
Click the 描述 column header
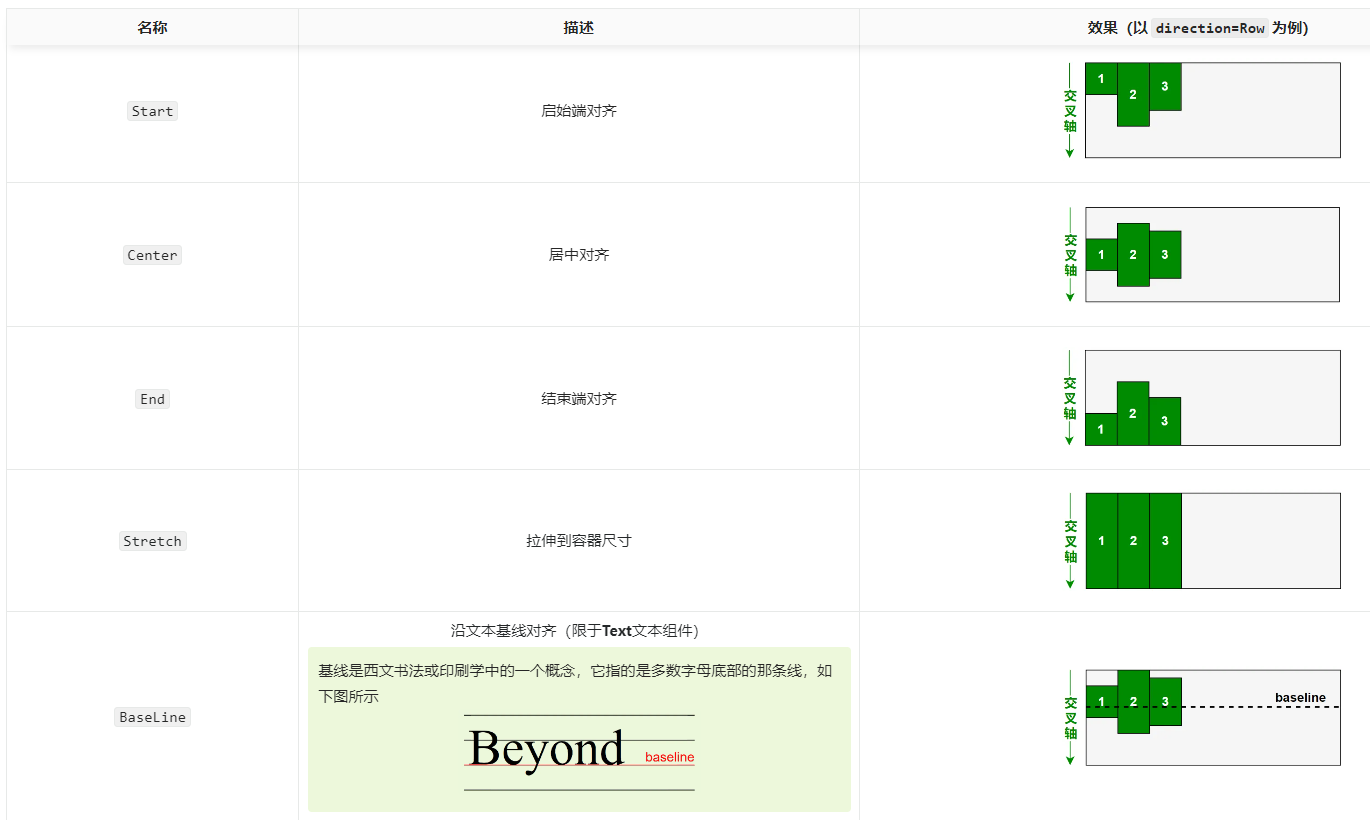coord(578,28)
